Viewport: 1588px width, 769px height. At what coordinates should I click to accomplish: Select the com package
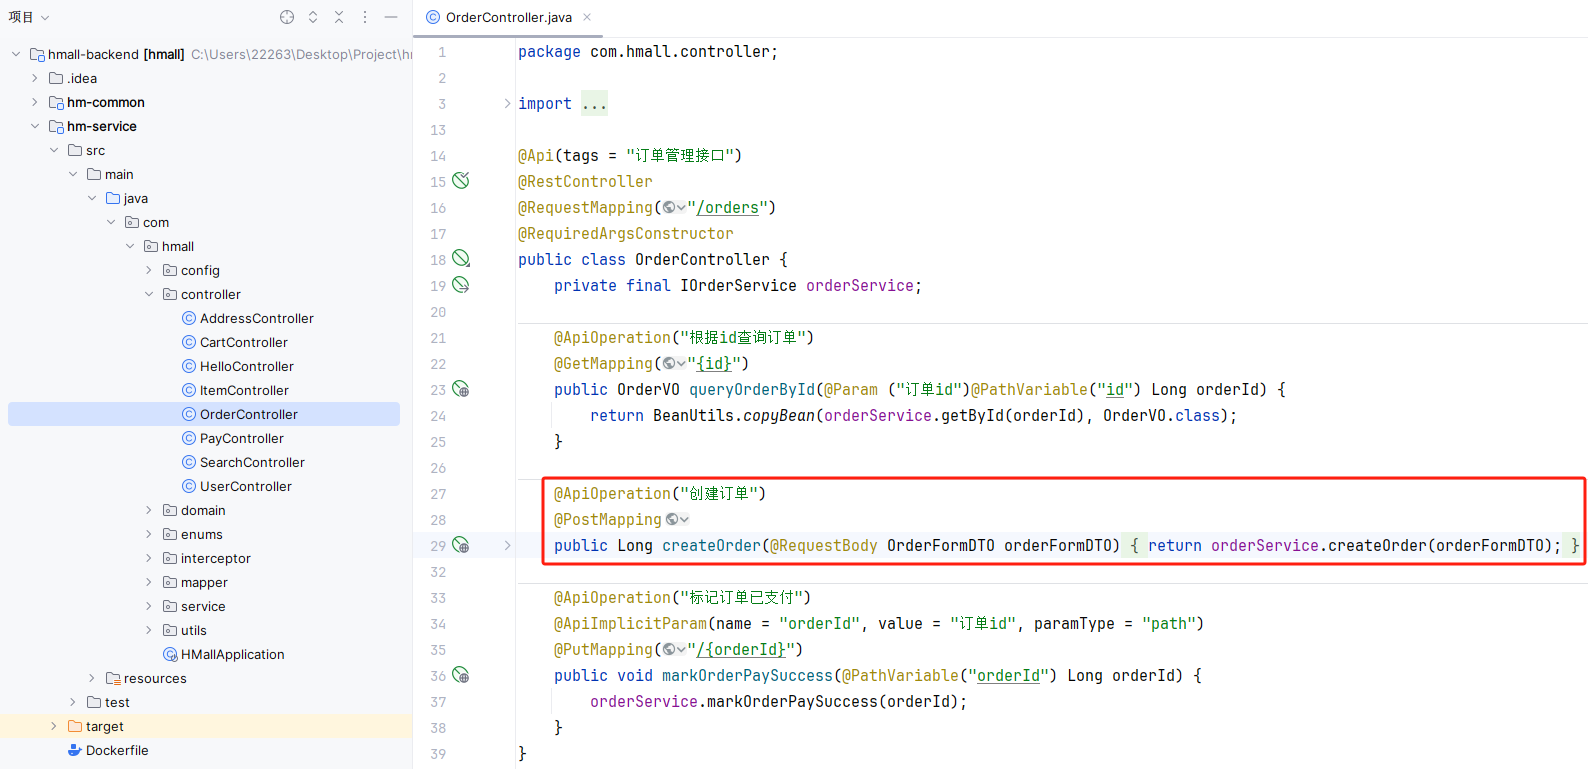[155, 222]
